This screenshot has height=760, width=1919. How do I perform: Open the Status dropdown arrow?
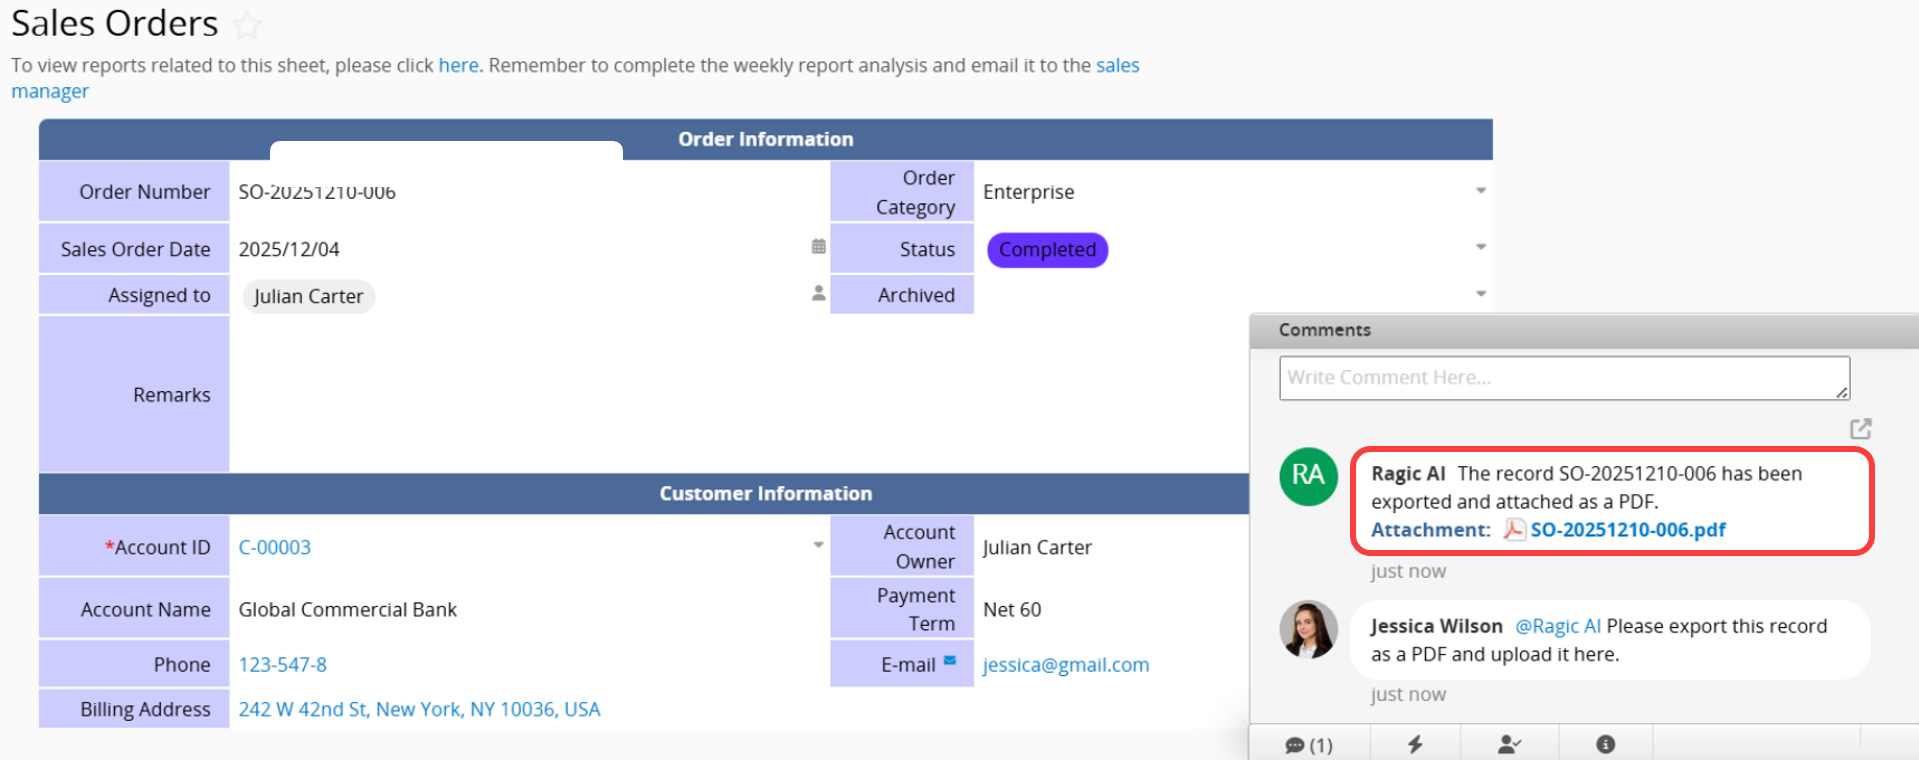coord(1480,247)
